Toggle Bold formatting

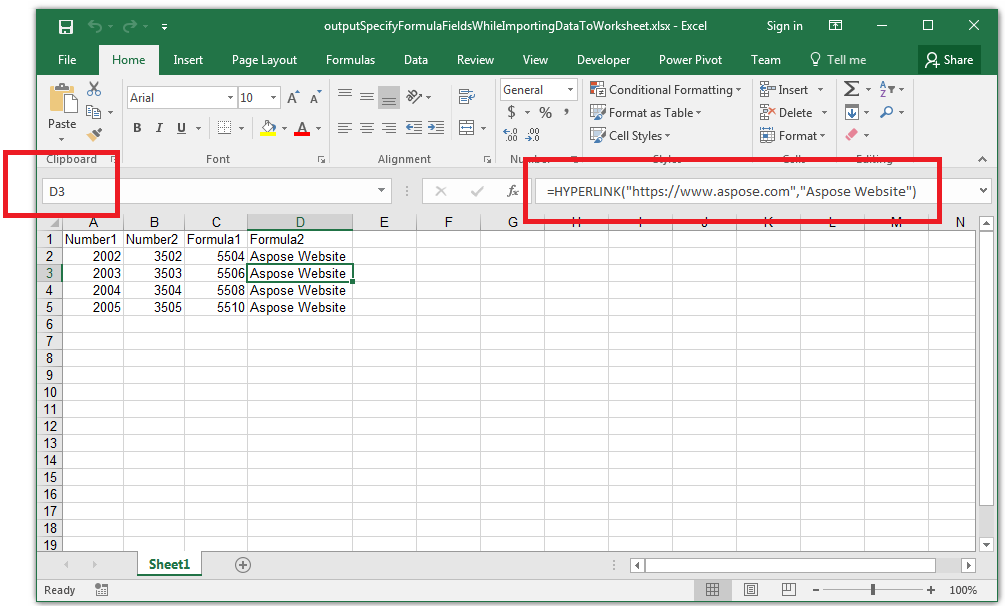tap(137, 128)
